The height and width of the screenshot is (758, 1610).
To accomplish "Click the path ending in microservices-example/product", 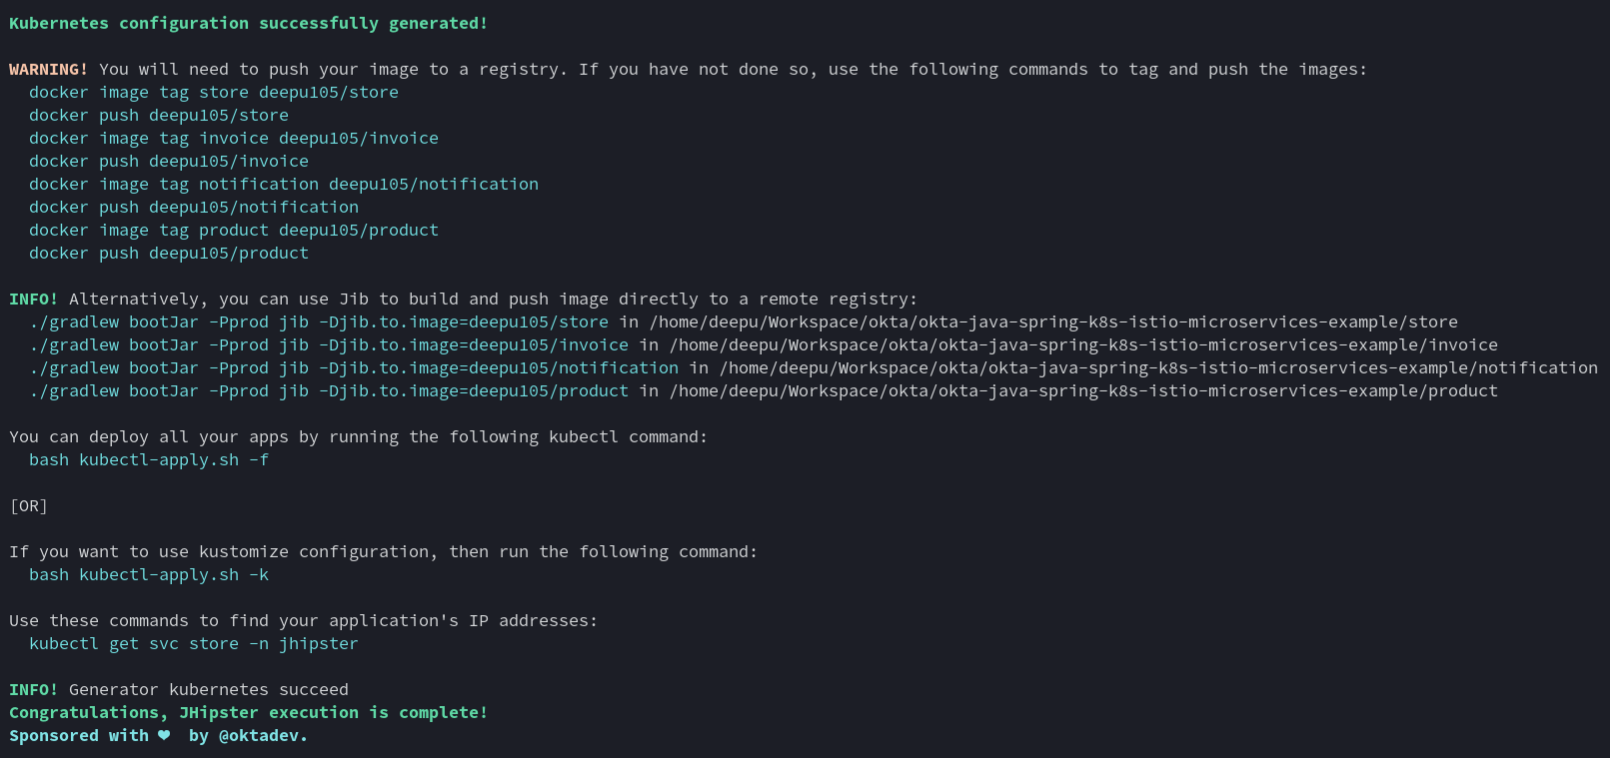I will coord(1083,391).
